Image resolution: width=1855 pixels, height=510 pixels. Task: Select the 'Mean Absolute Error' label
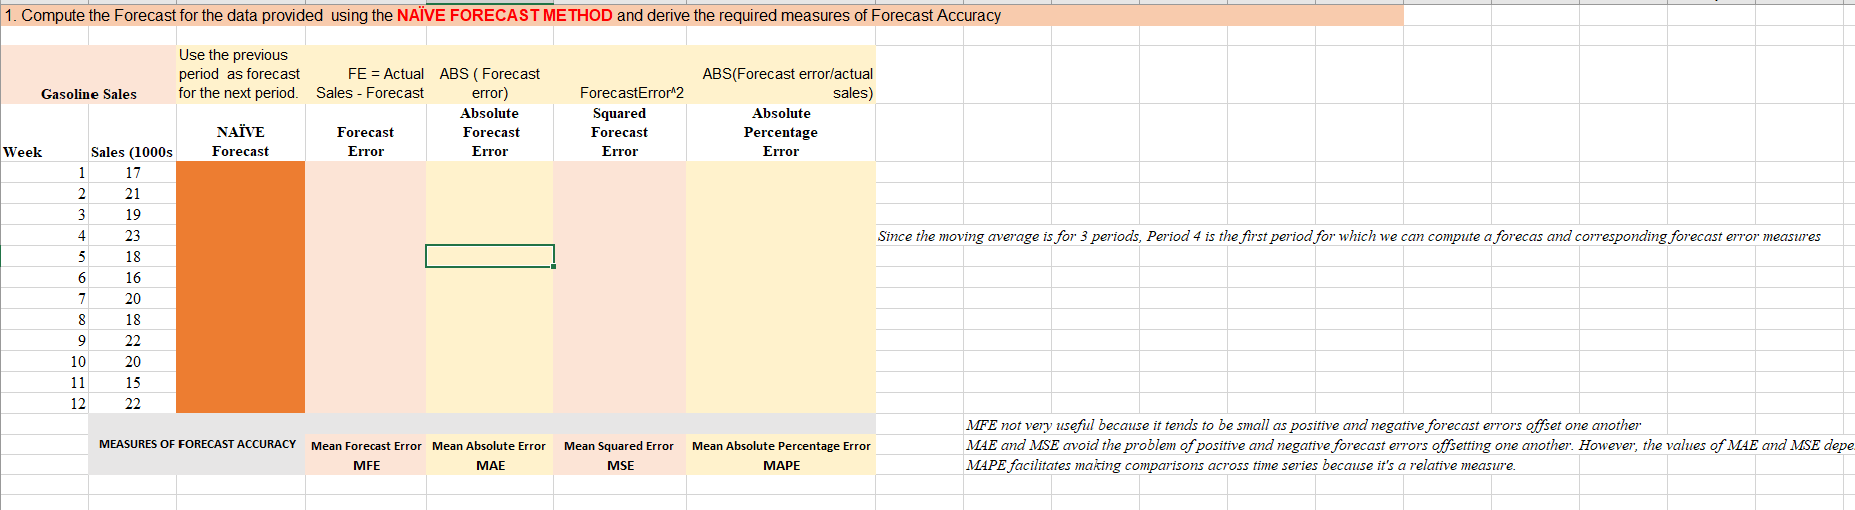point(490,446)
